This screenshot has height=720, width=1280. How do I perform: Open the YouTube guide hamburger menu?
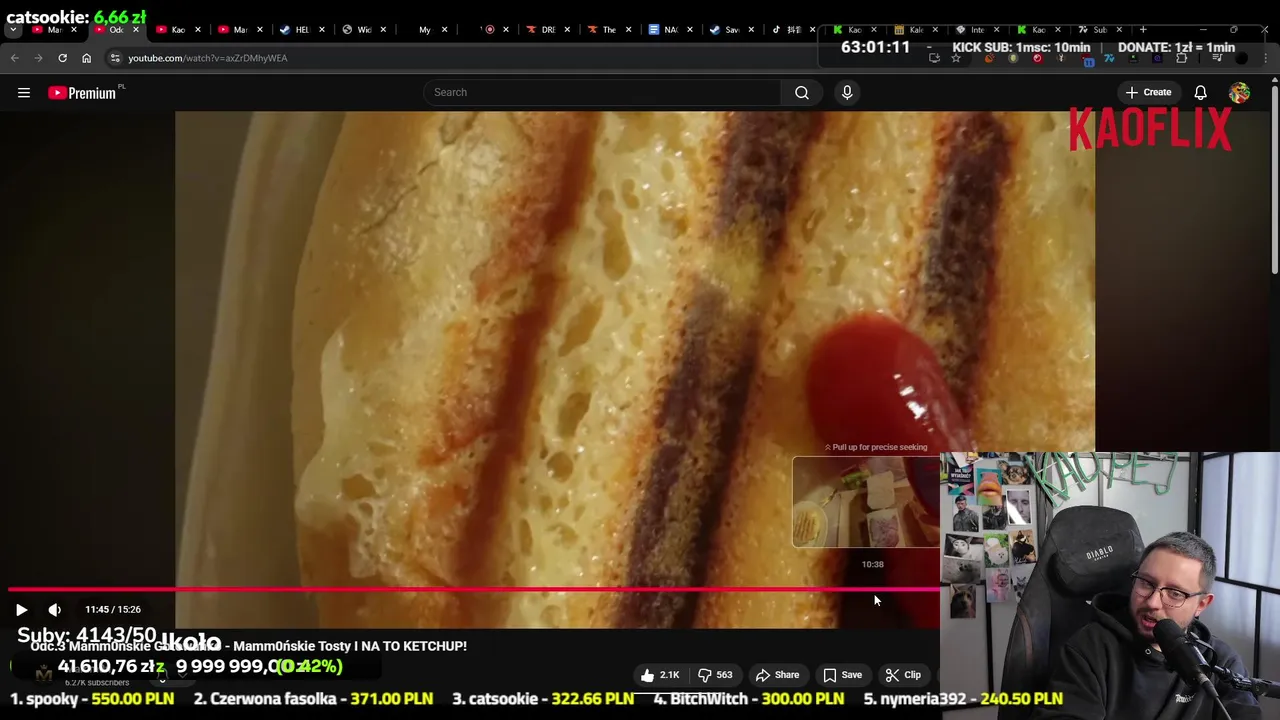[24, 93]
